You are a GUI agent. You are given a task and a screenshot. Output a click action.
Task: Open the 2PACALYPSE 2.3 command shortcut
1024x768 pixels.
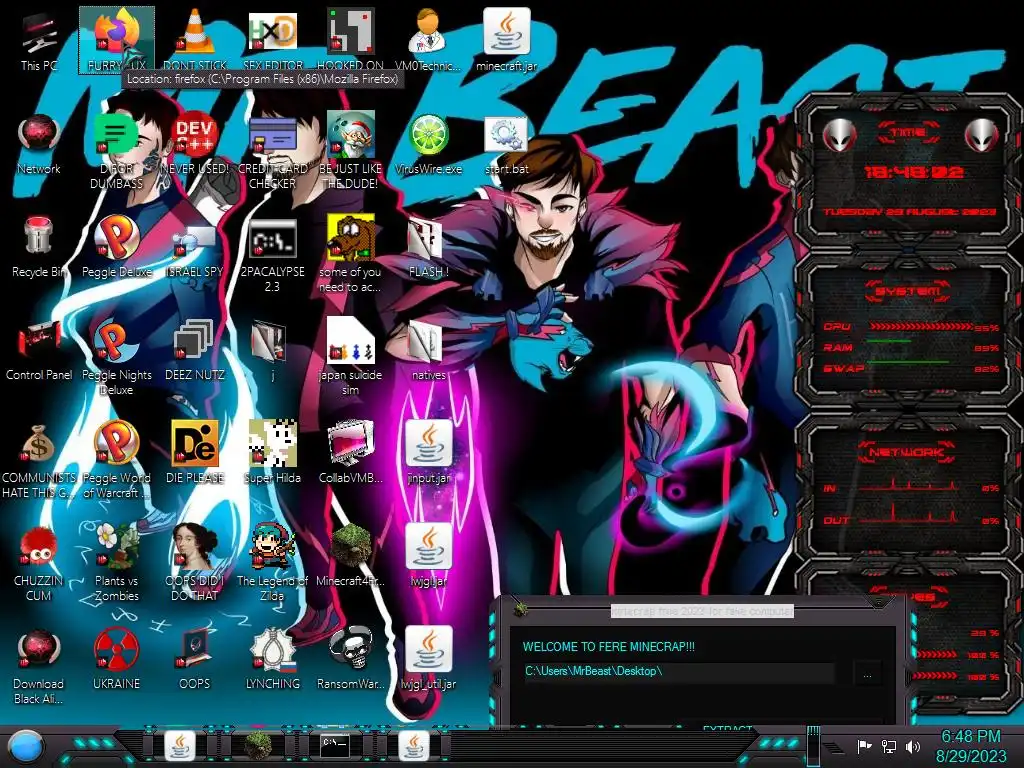[273, 255]
